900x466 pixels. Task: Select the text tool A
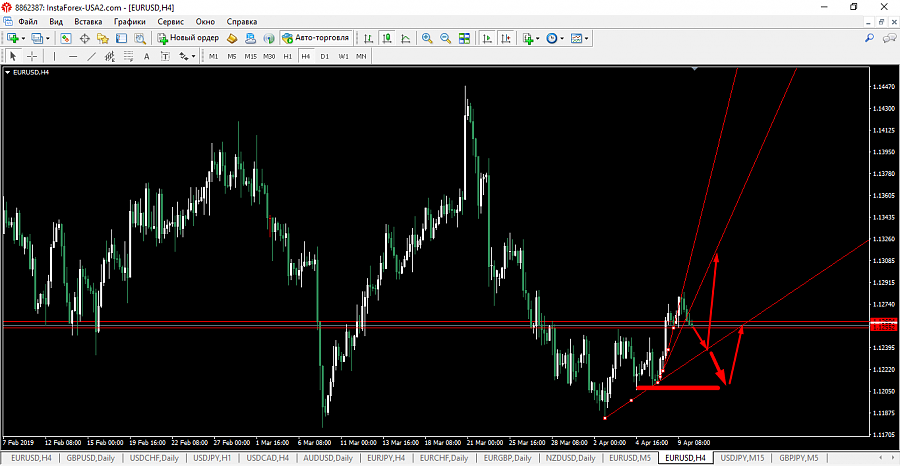pyautogui.click(x=146, y=56)
